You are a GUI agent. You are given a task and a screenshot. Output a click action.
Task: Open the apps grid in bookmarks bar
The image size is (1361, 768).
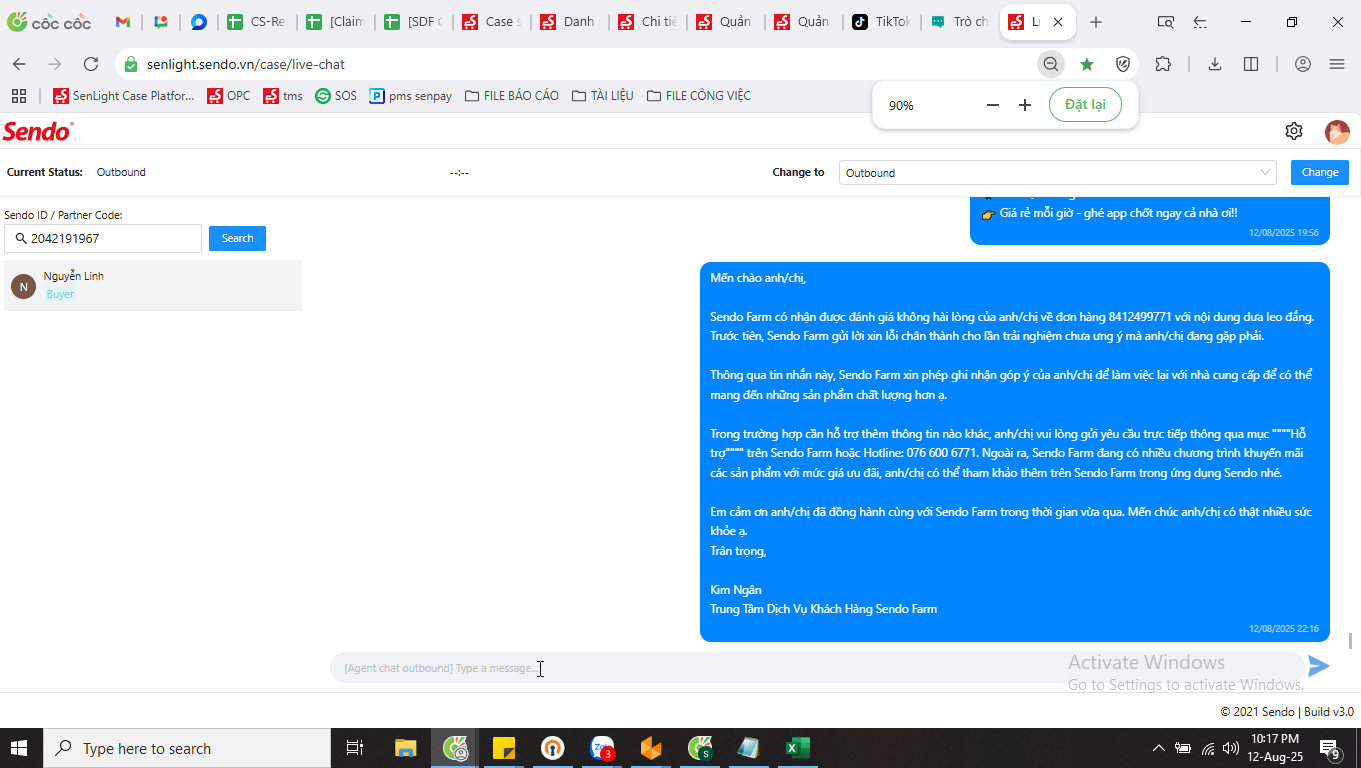click(x=18, y=96)
